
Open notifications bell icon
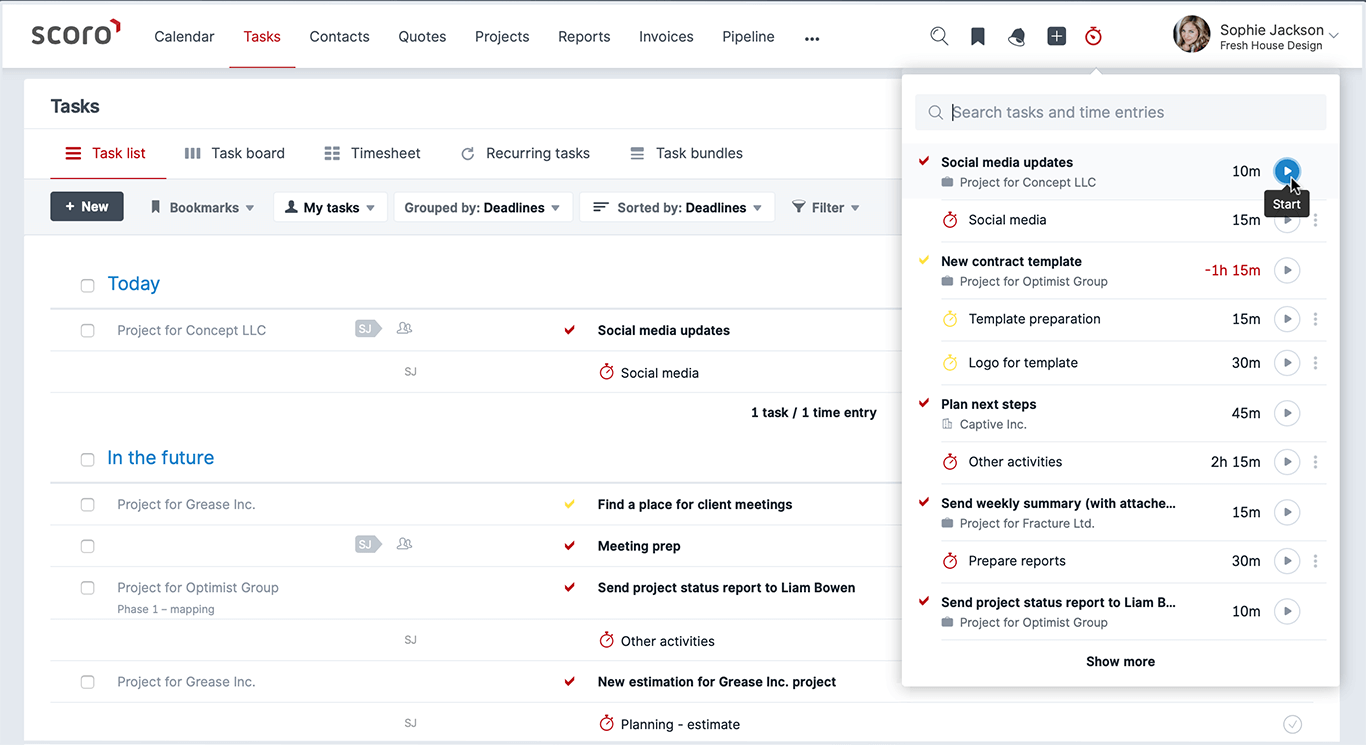click(x=1017, y=37)
